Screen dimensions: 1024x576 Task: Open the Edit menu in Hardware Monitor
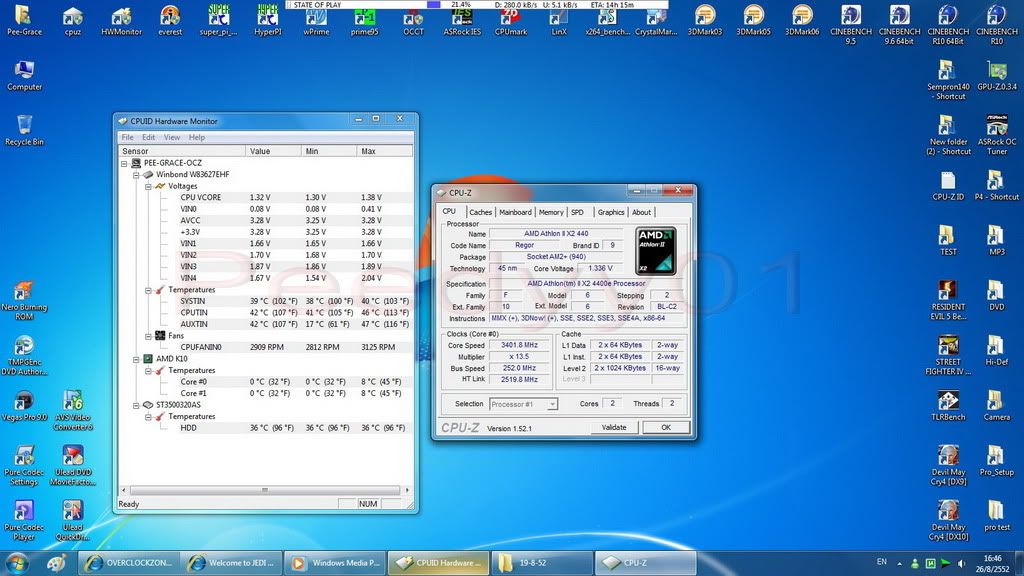point(149,137)
